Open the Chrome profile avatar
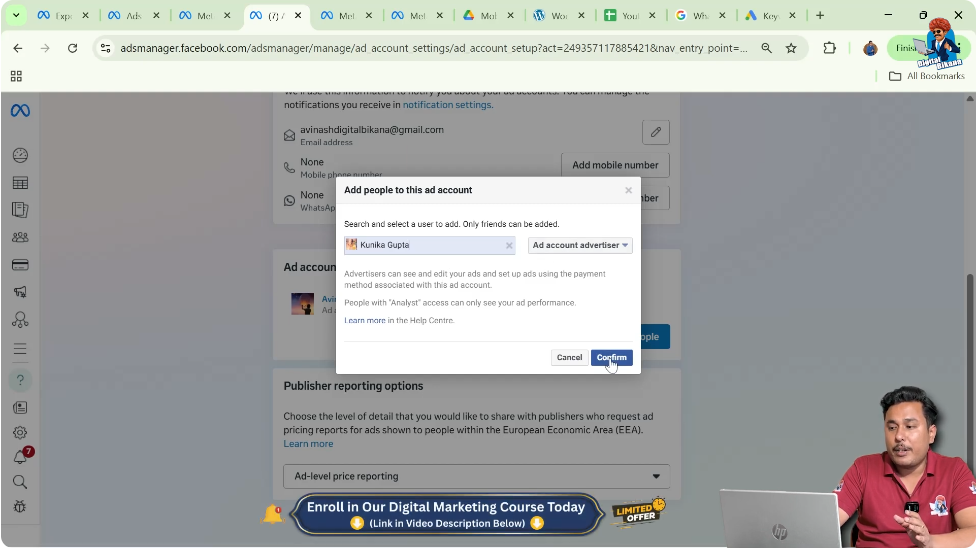 click(x=870, y=48)
